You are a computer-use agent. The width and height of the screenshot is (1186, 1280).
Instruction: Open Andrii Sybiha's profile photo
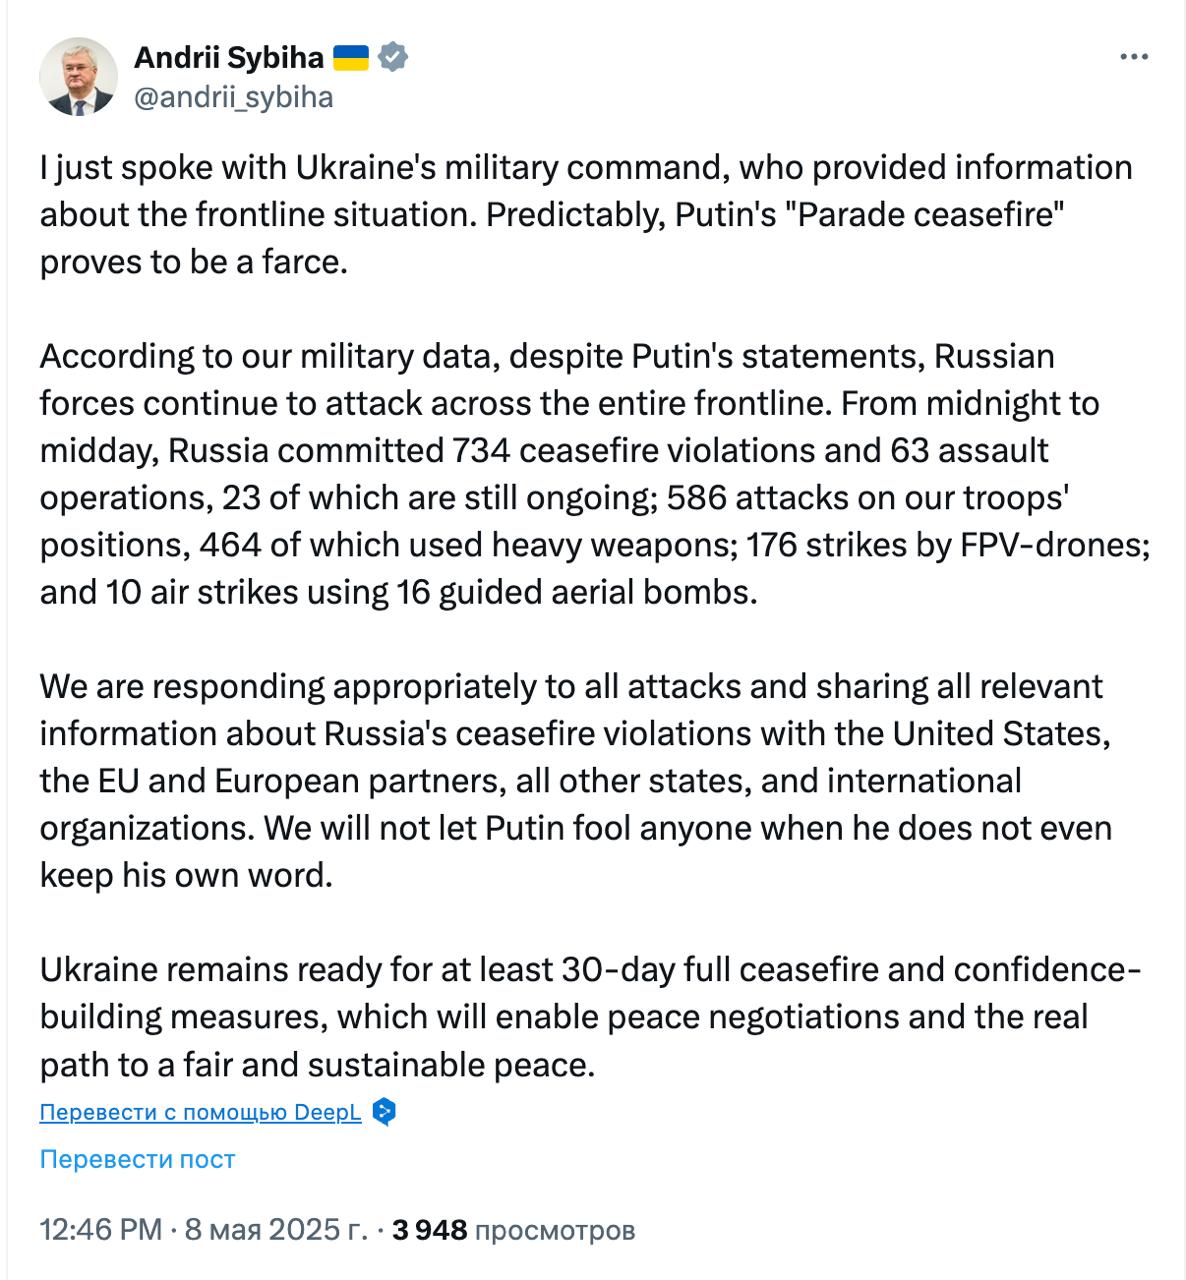78,77
